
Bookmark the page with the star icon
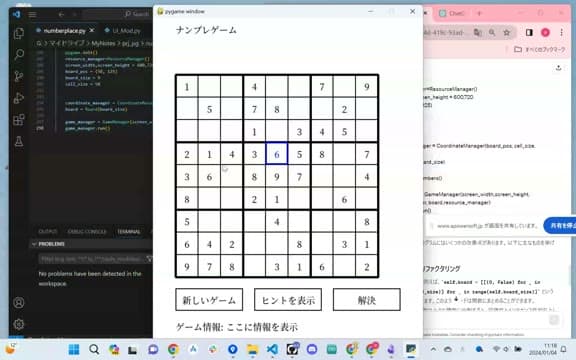pyautogui.click(x=507, y=33)
